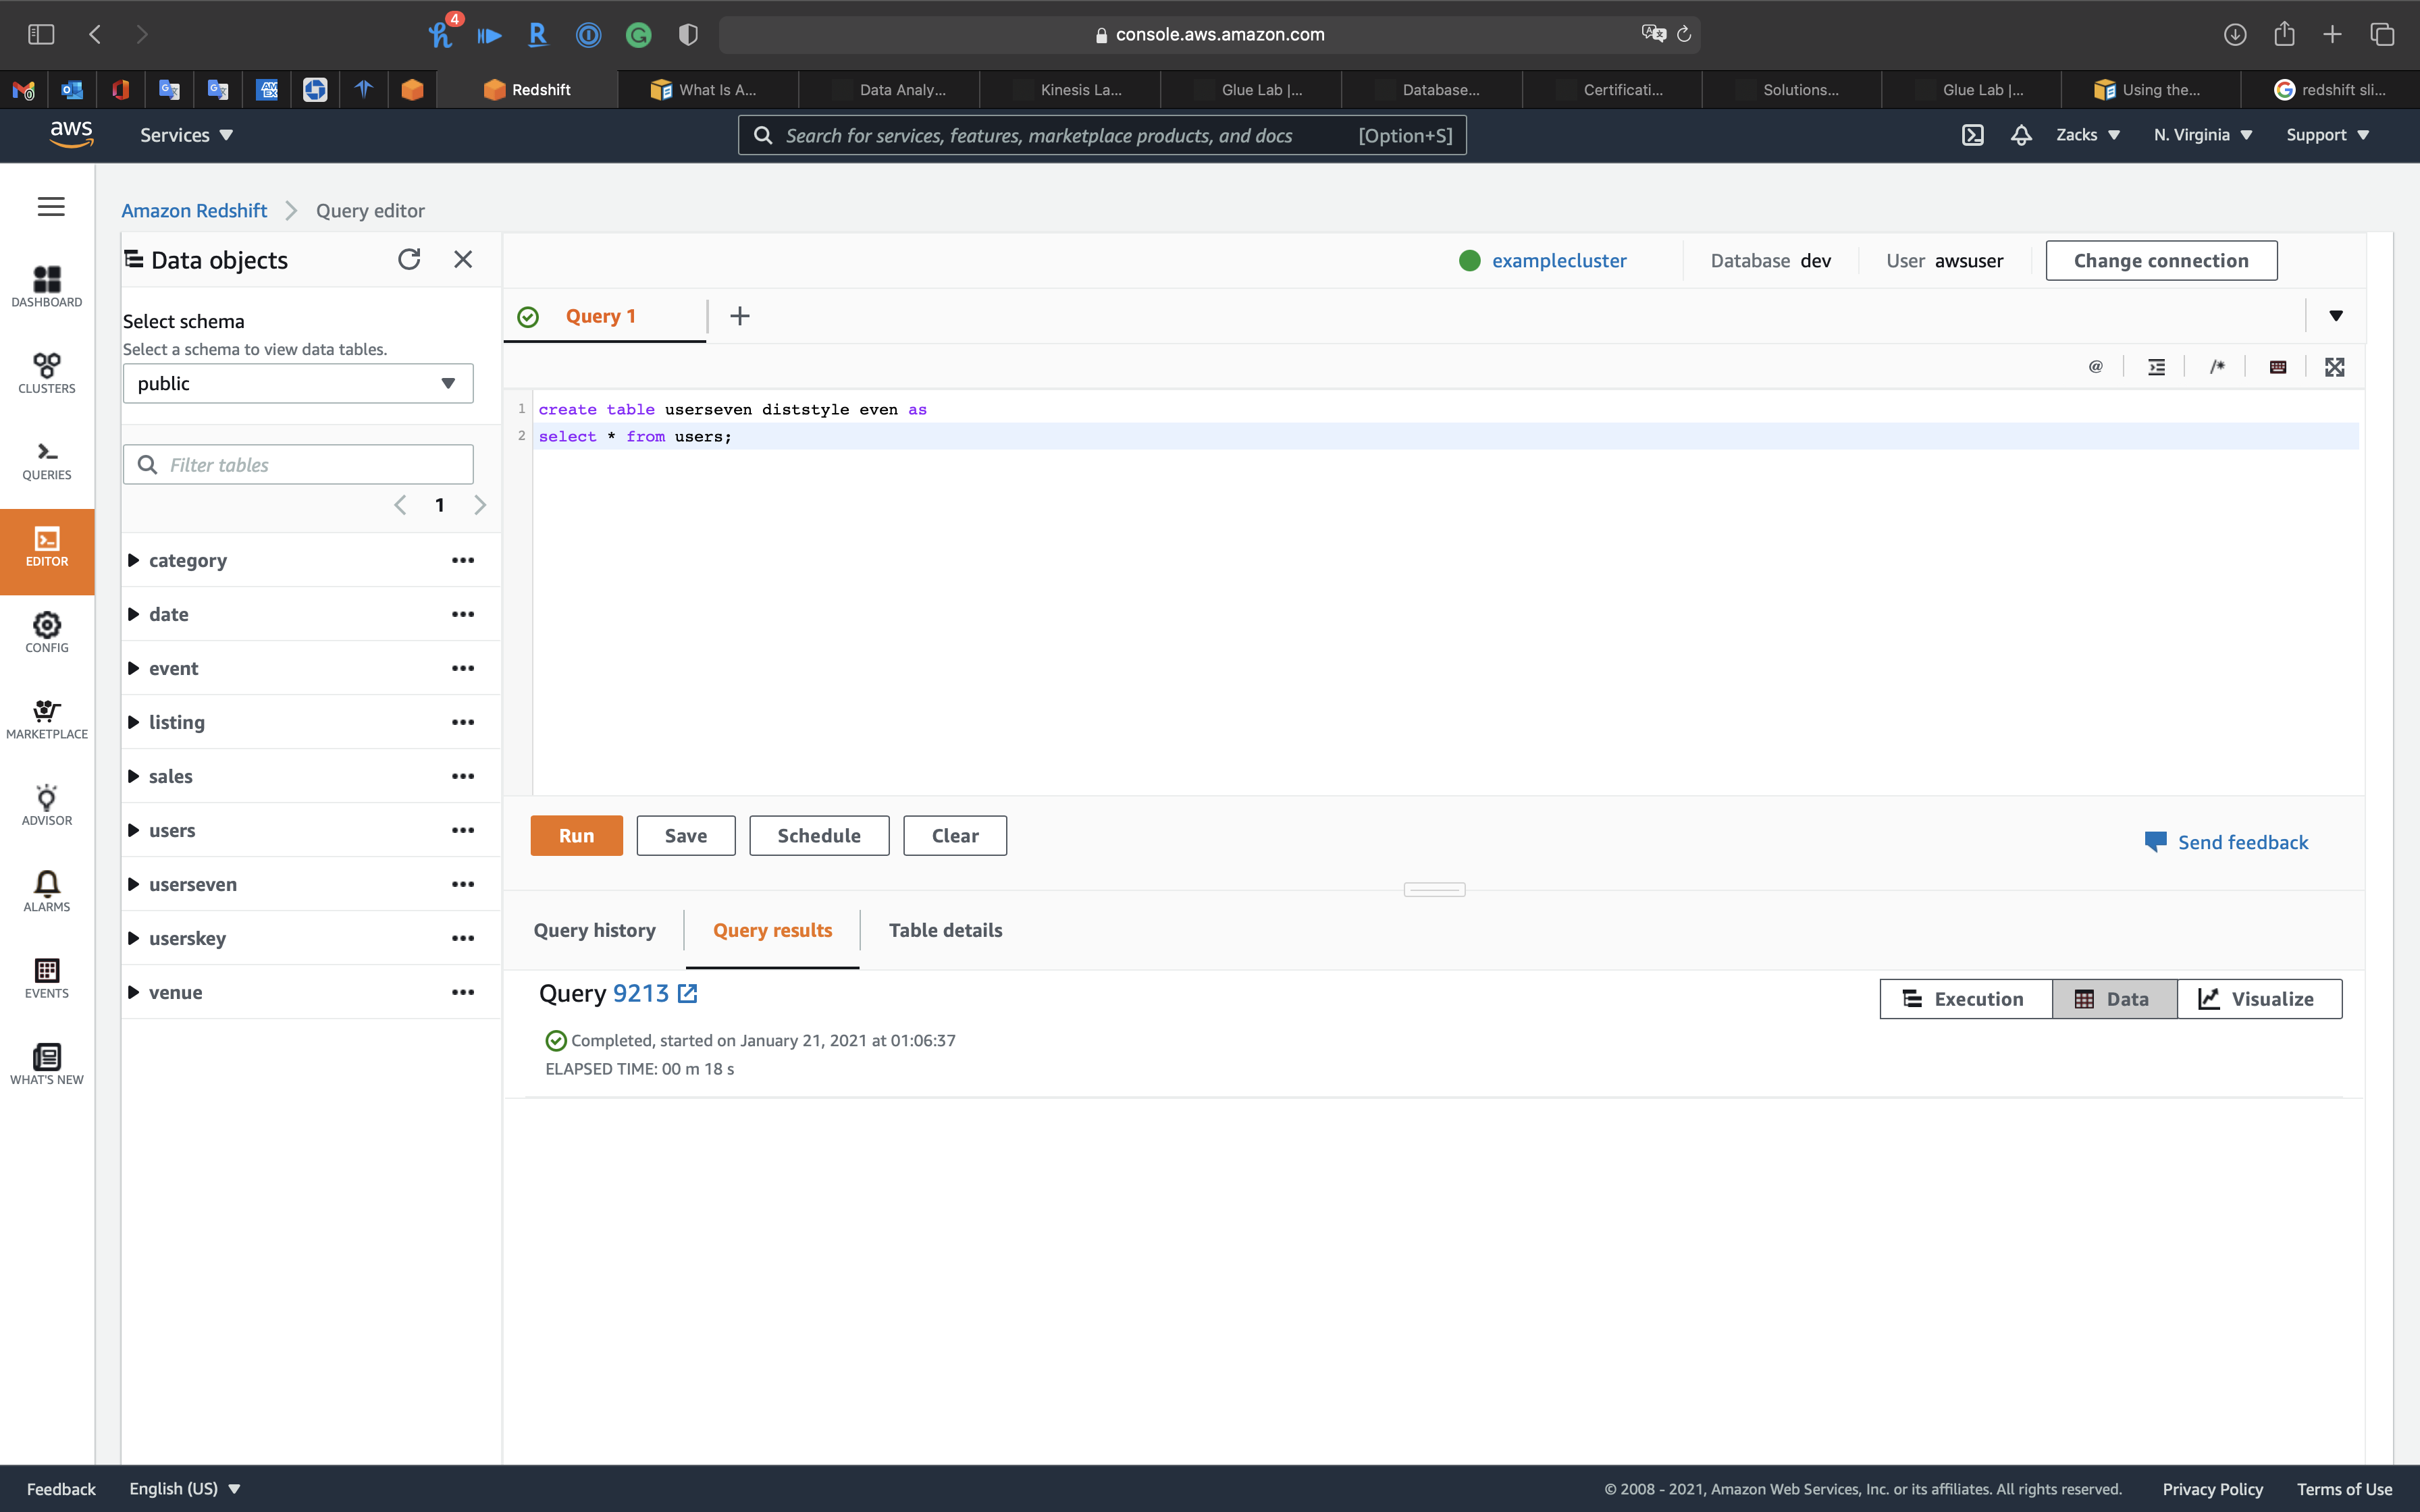2420x1512 pixels.
Task: Refresh the Data objects panel
Action: (409, 260)
